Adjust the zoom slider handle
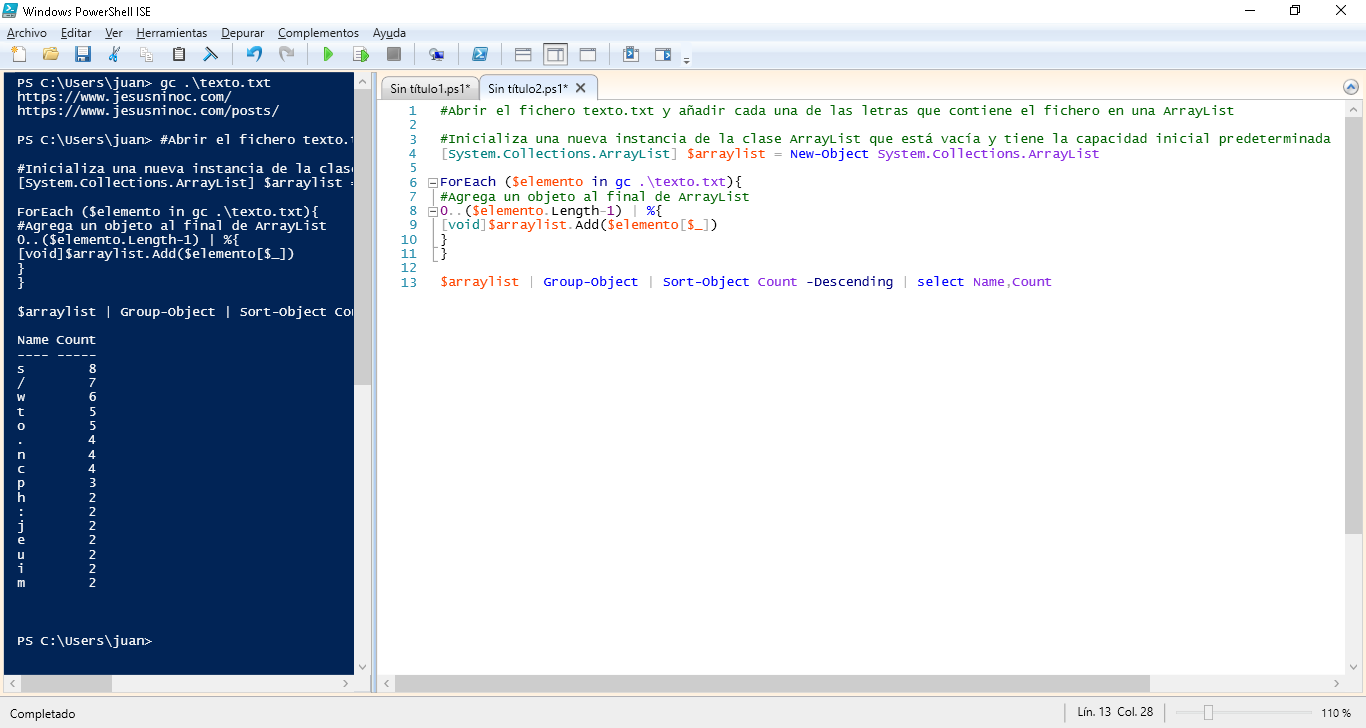The height and width of the screenshot is (728, 1366). (1208, 713)
